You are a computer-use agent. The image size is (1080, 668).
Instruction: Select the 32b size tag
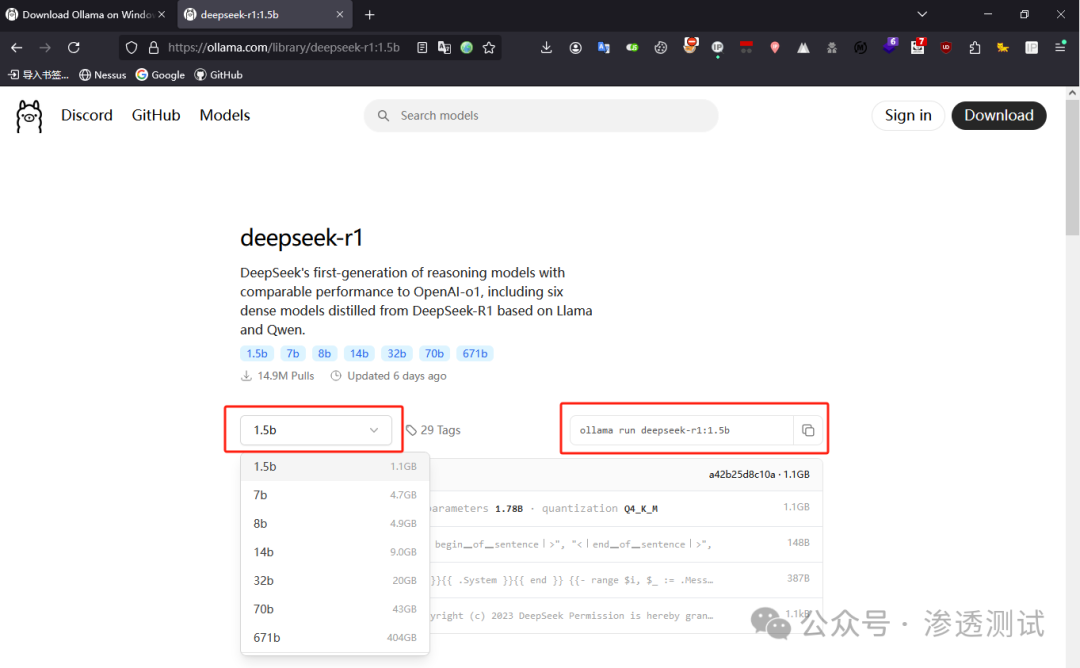tap(397, 353)
